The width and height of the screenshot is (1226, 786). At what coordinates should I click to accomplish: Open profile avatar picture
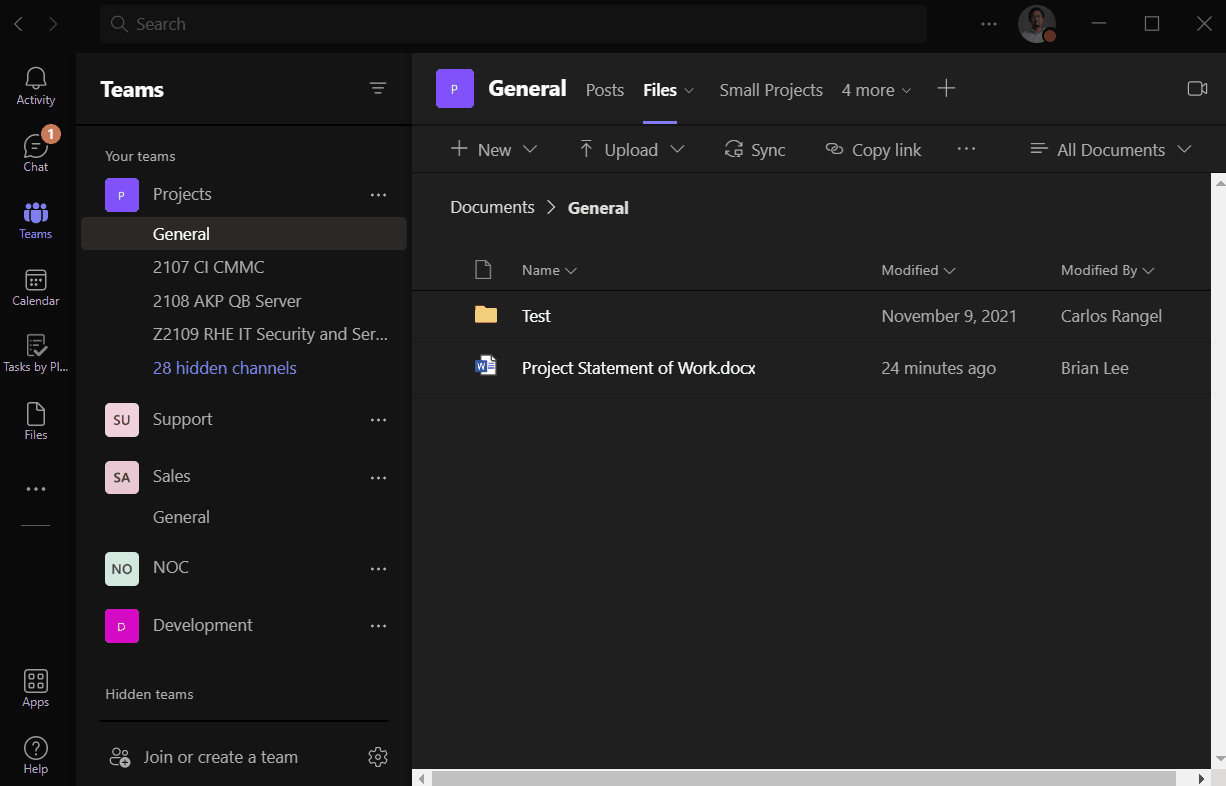tap(1037, 24)
